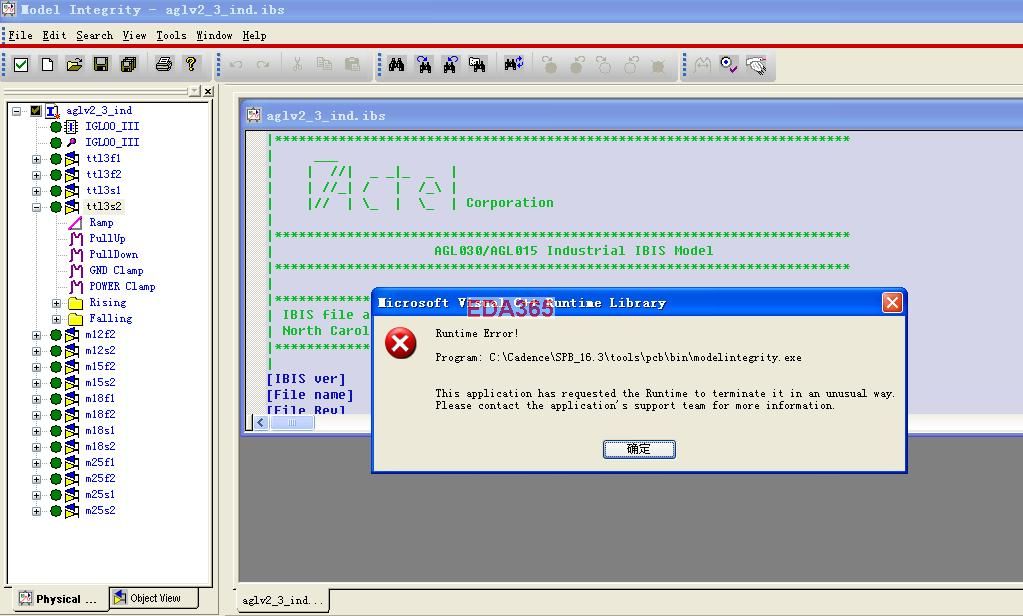1023x616 pixels.
Task: Click the eye with checkmark toolbar icon
Action: [x=729, y=65]
